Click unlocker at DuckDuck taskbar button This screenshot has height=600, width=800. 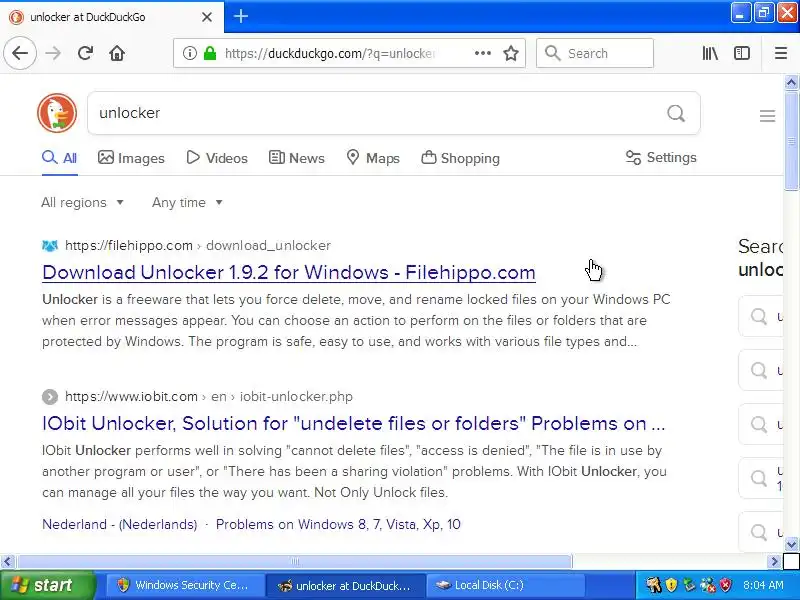[345, 585]
